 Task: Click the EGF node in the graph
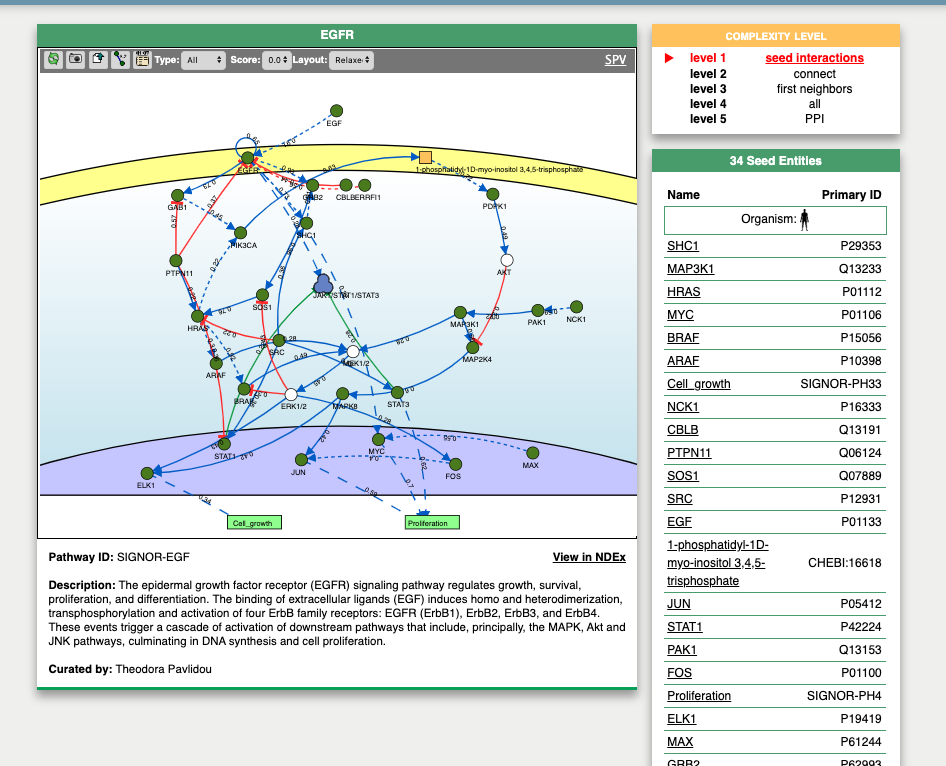click(337, 111)
